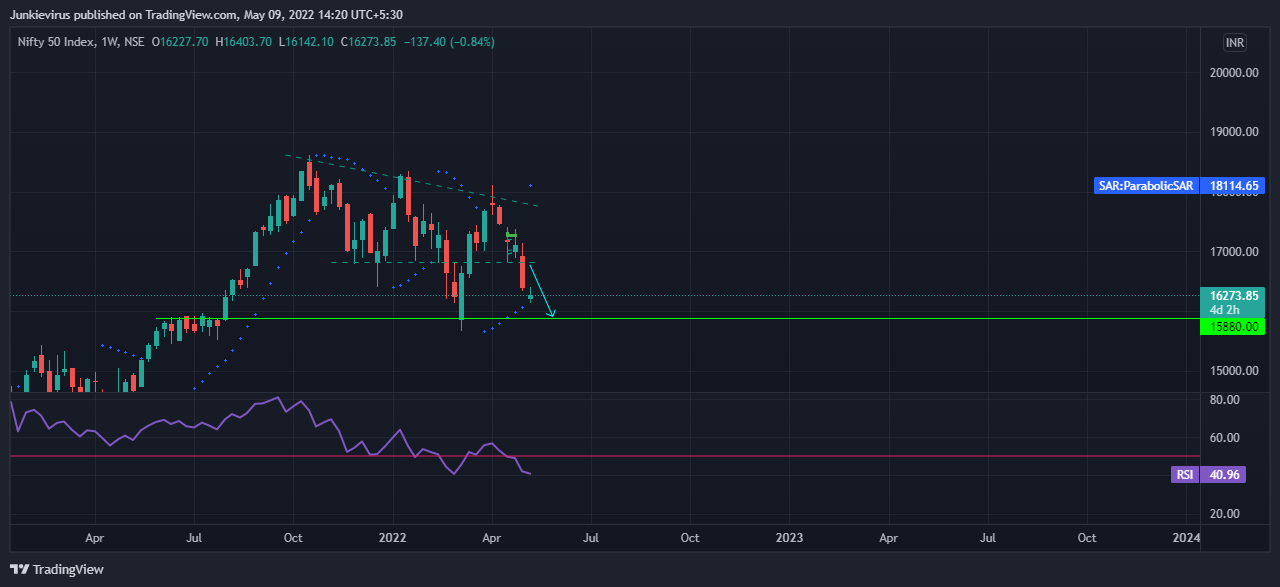Click 60.00 on the RSI axis

tap(1225, 438)
